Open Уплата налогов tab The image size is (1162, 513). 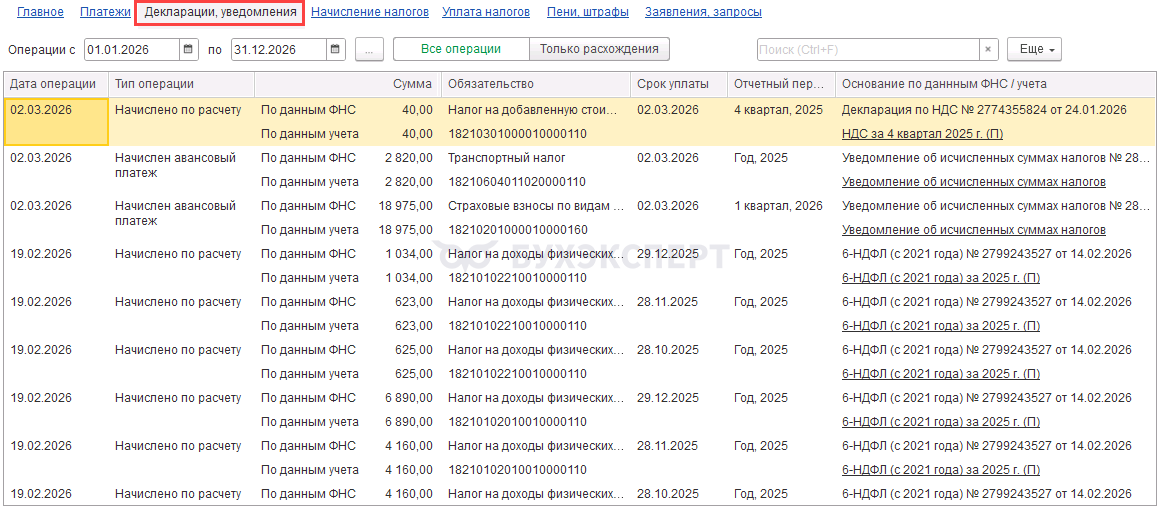pos(485,12)
